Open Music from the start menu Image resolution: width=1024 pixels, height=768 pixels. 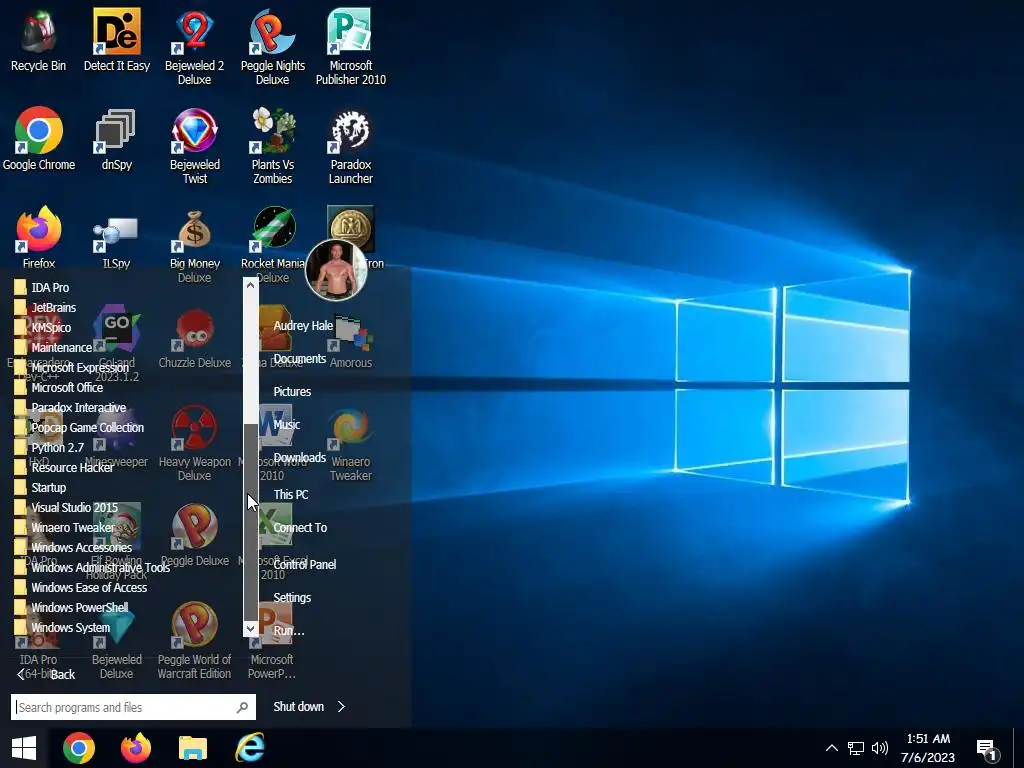point(287,424)
